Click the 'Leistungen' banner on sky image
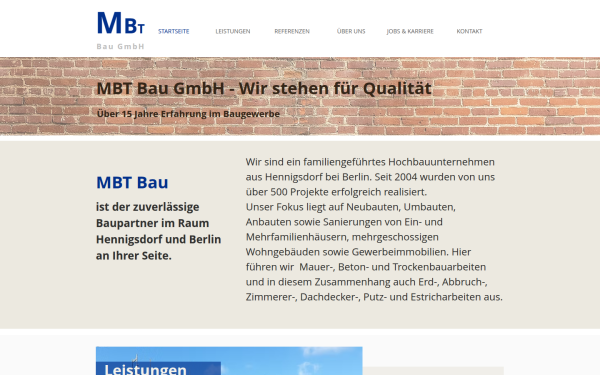 158,368
